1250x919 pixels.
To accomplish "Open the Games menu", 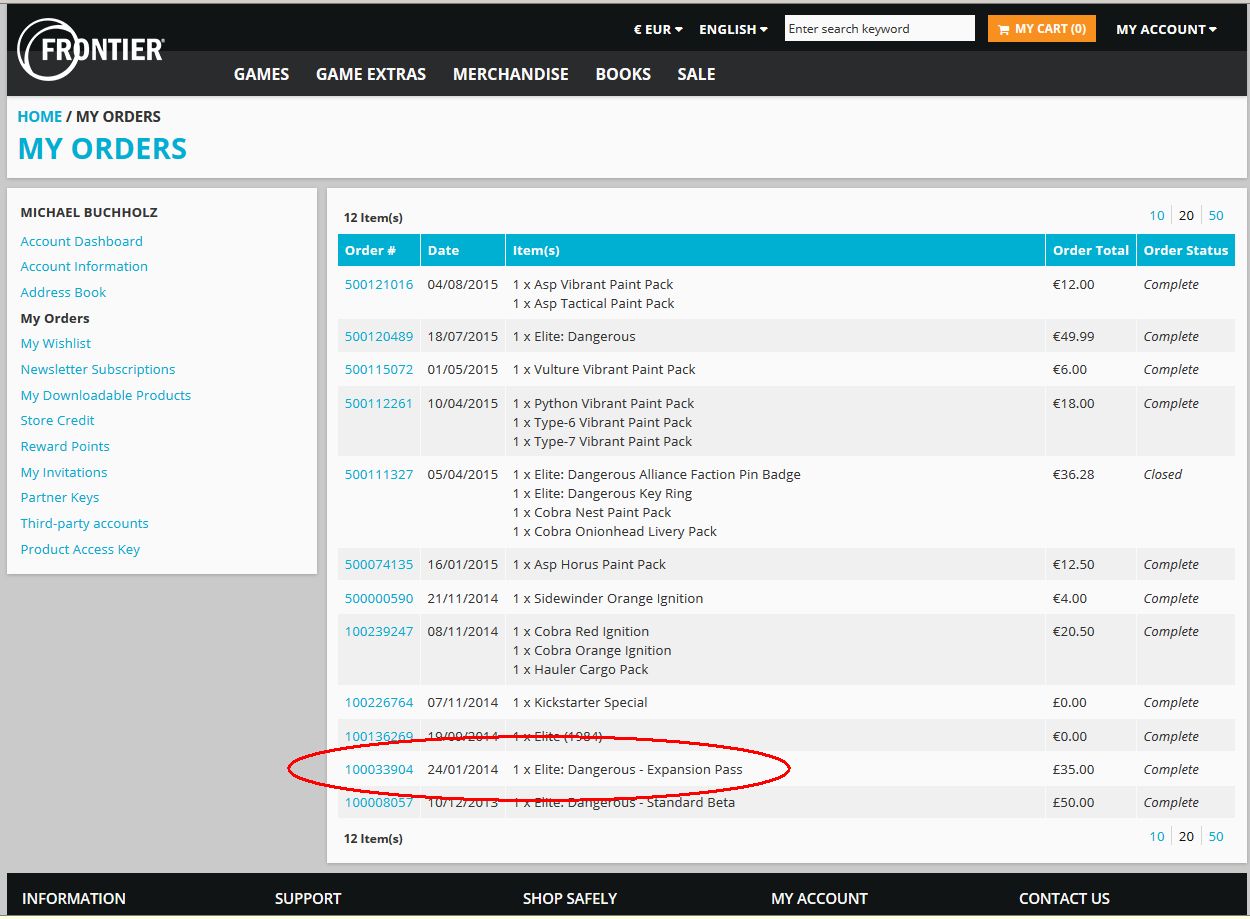I will pos(261,74).
